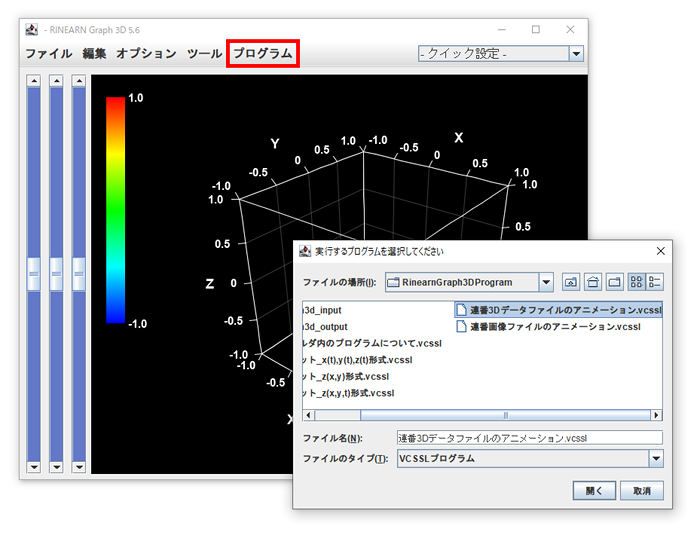The image size is (700, 538).
Task: Select the 3d_output folder entry
Action: point(325,326)
